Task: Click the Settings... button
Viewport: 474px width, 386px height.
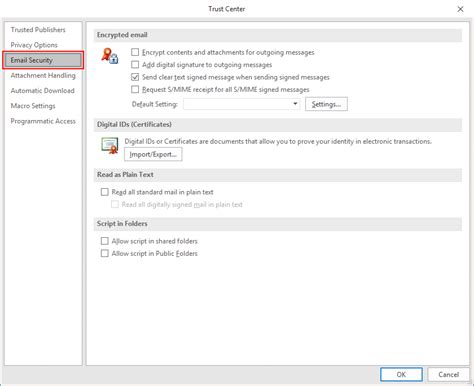Action: click(x=326, y=104)
